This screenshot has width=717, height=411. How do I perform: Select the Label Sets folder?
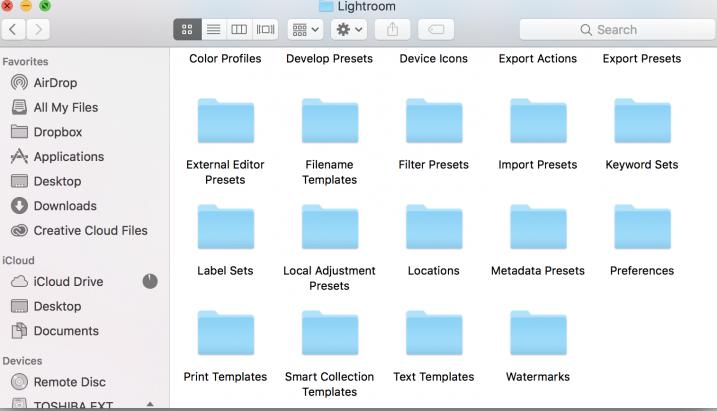point(225,227)
